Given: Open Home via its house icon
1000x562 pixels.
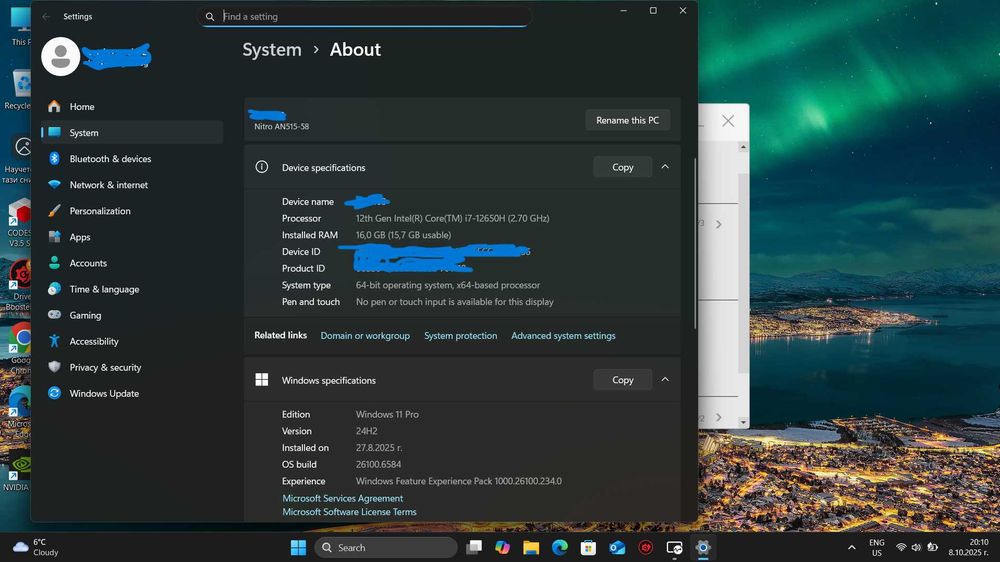Looking at the screenshot, I should (x=54, y=107).
